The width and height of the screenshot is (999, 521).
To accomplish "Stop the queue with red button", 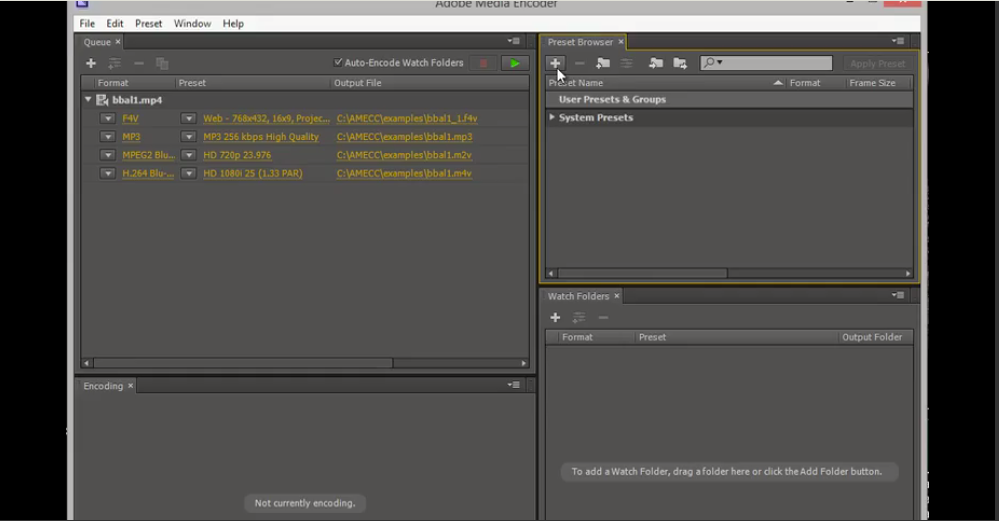I will click(x=484, y=63).
